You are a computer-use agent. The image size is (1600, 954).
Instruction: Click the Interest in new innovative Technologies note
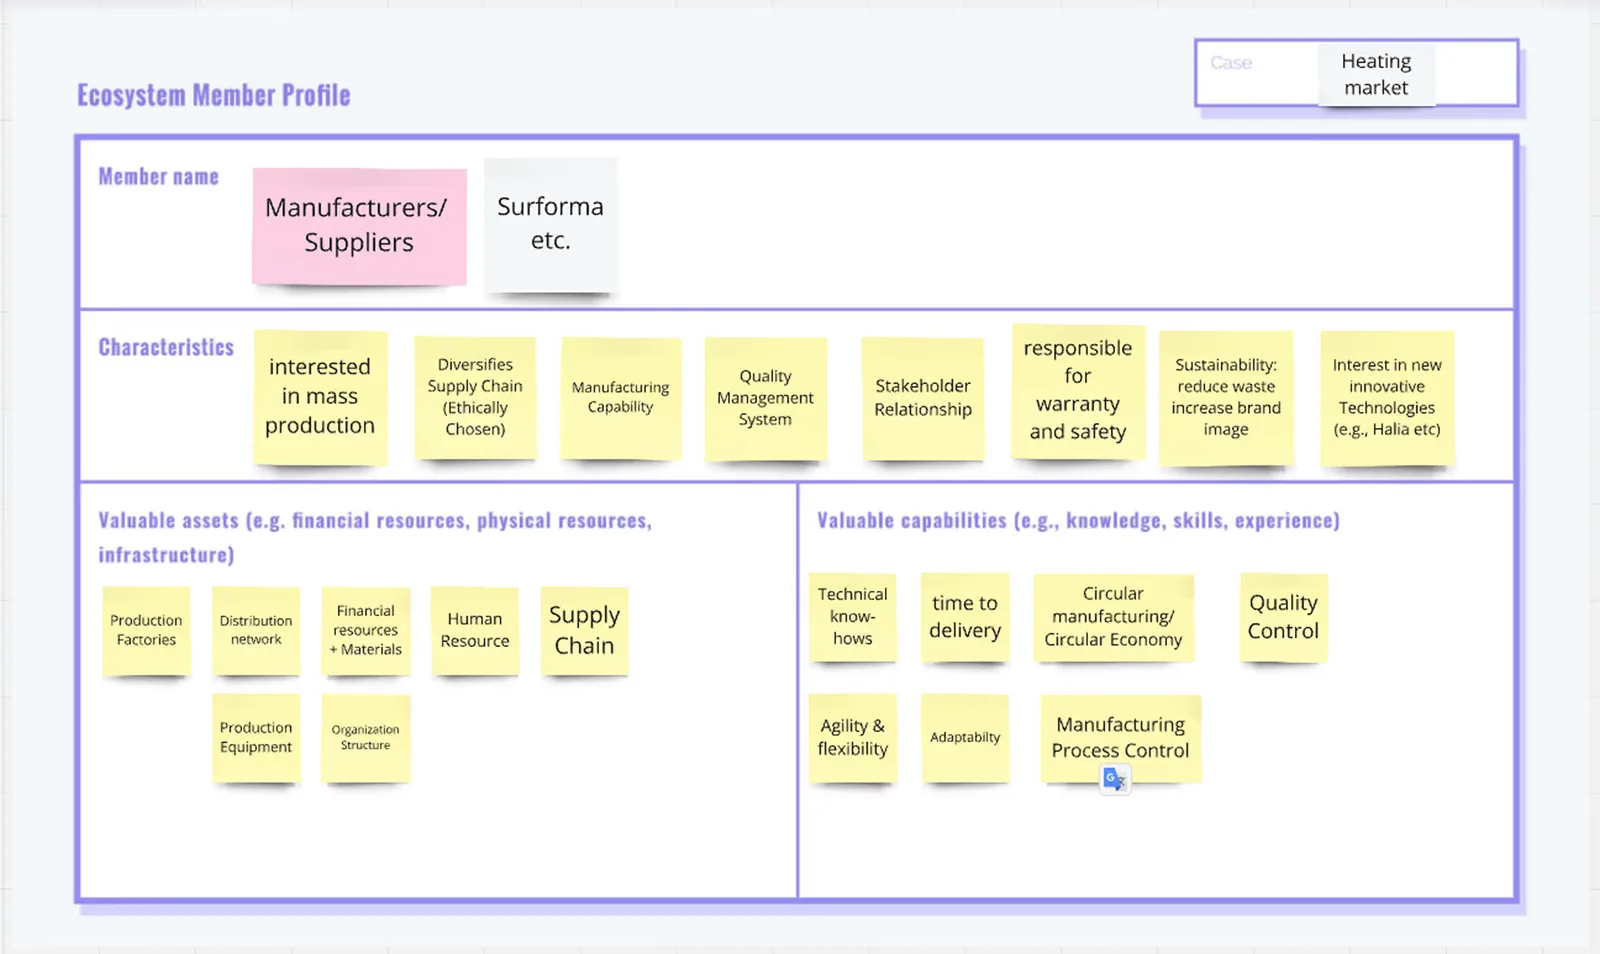[1387, 397]
